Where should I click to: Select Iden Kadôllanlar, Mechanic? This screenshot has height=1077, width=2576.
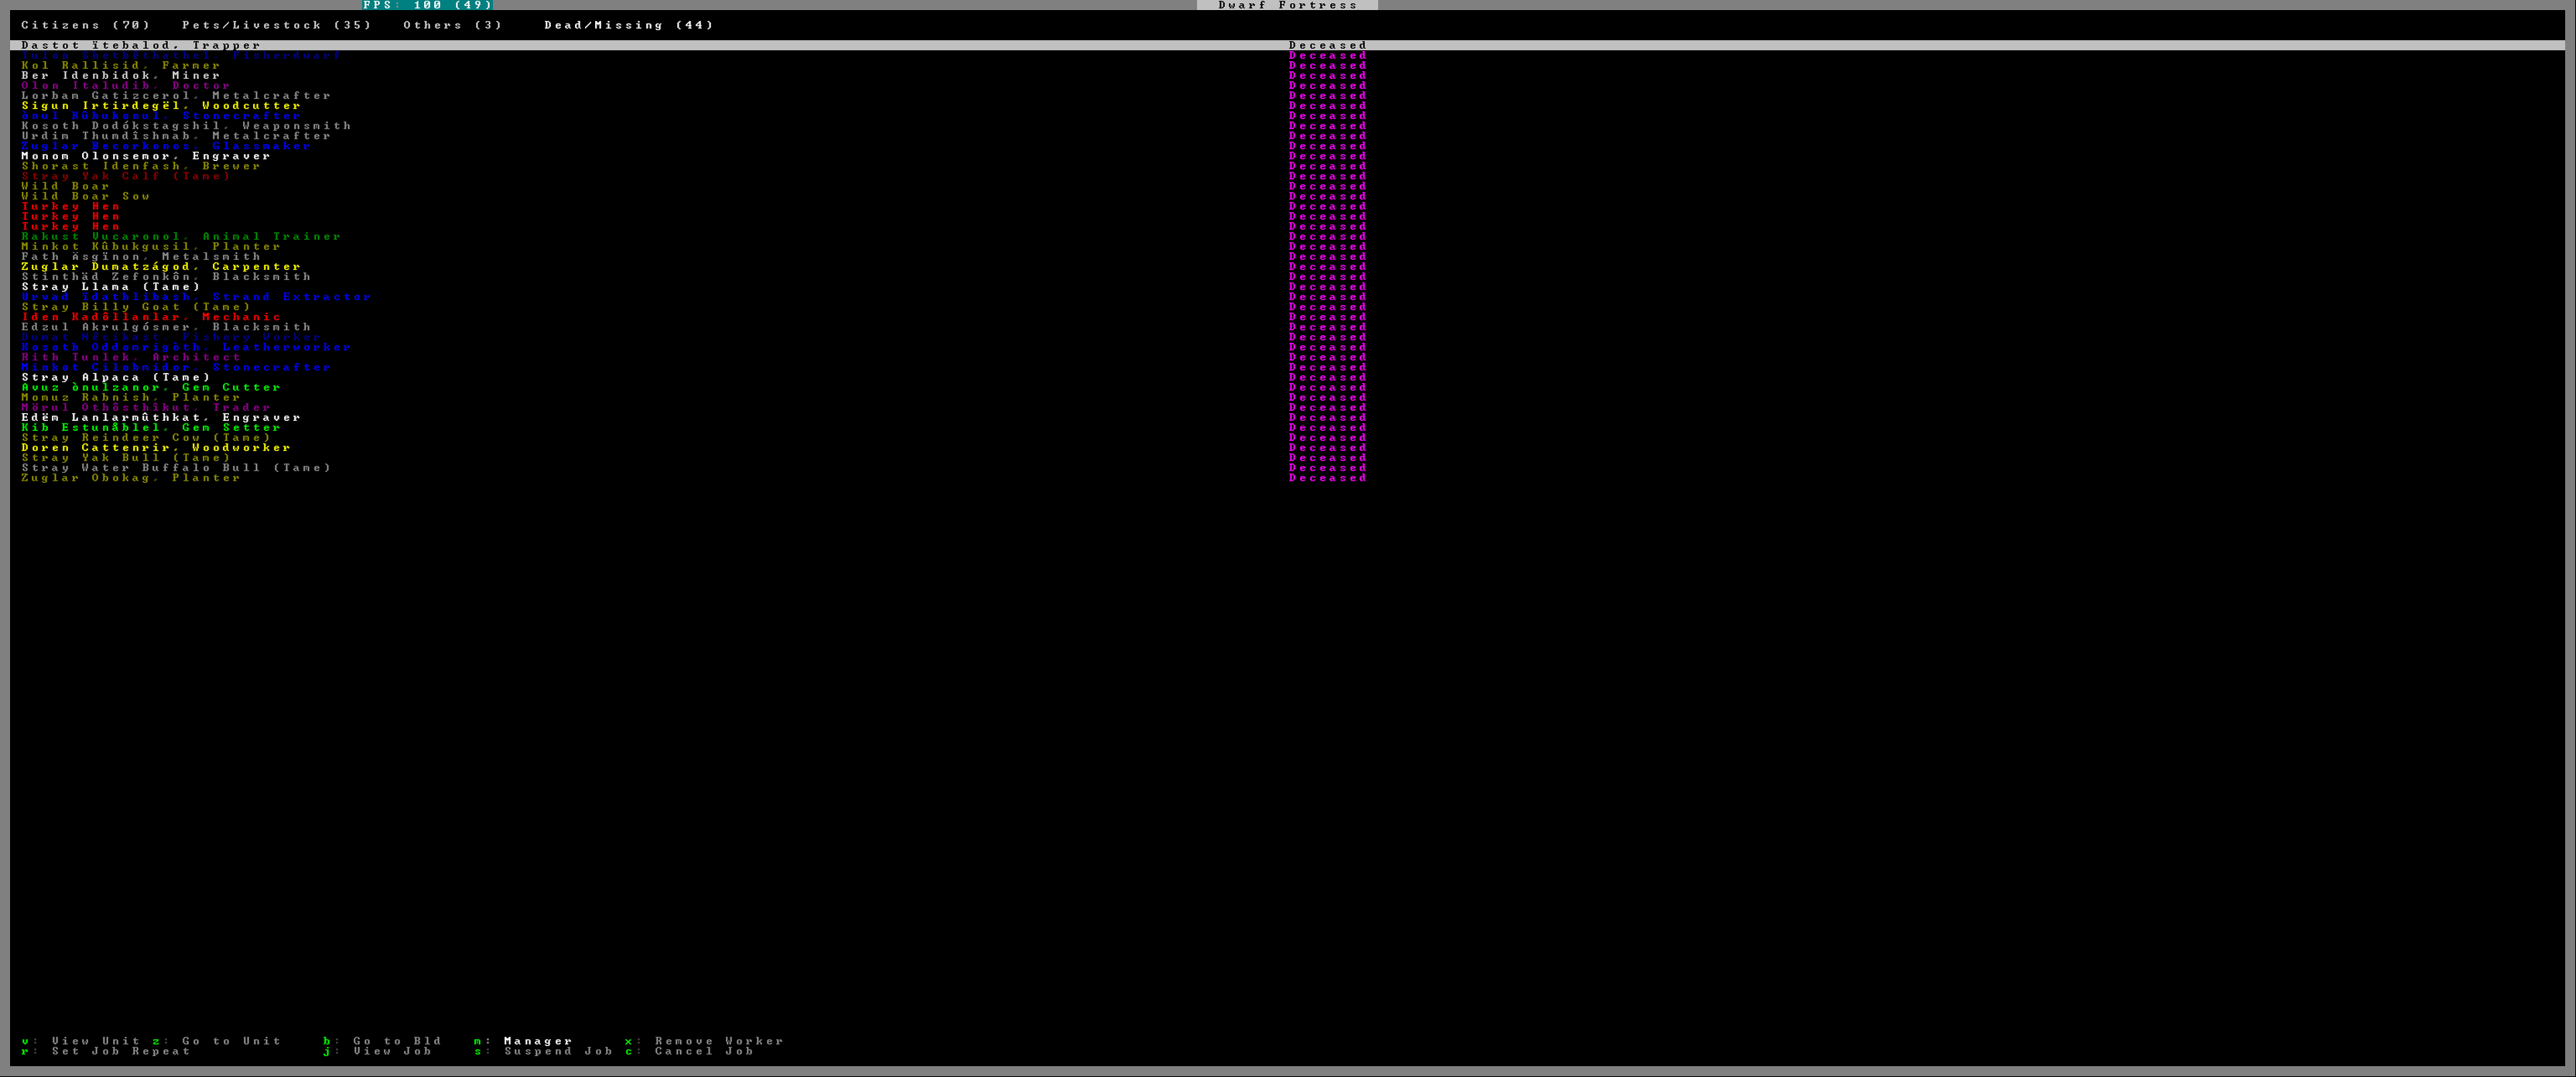[x=151, y=317]
